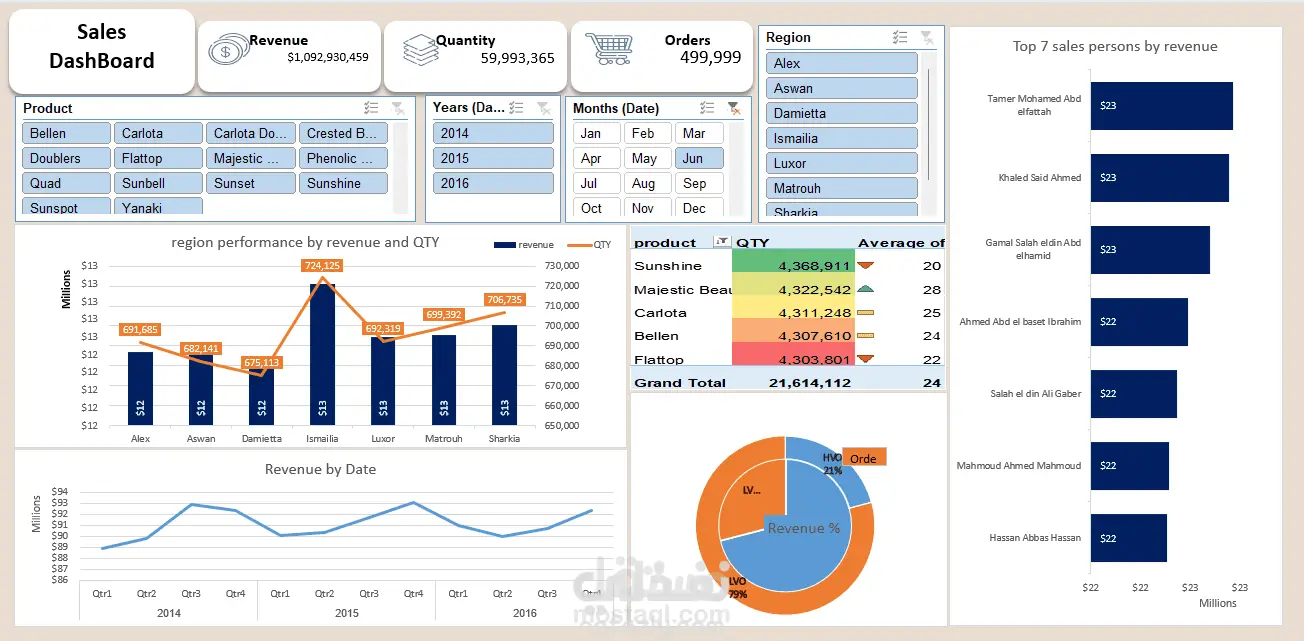
Task: Filter by Luxor region
Action: (842, 163)
